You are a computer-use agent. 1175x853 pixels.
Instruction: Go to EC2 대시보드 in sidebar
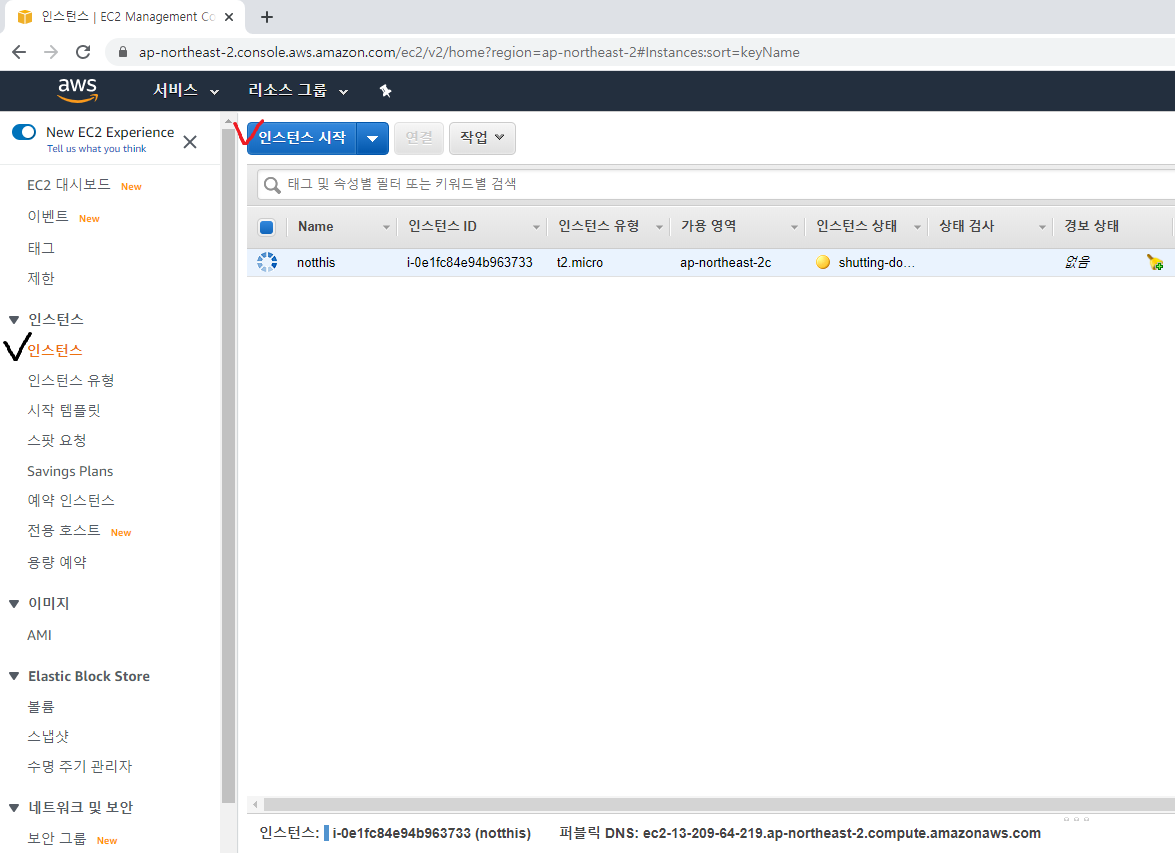tap(69, 184)
